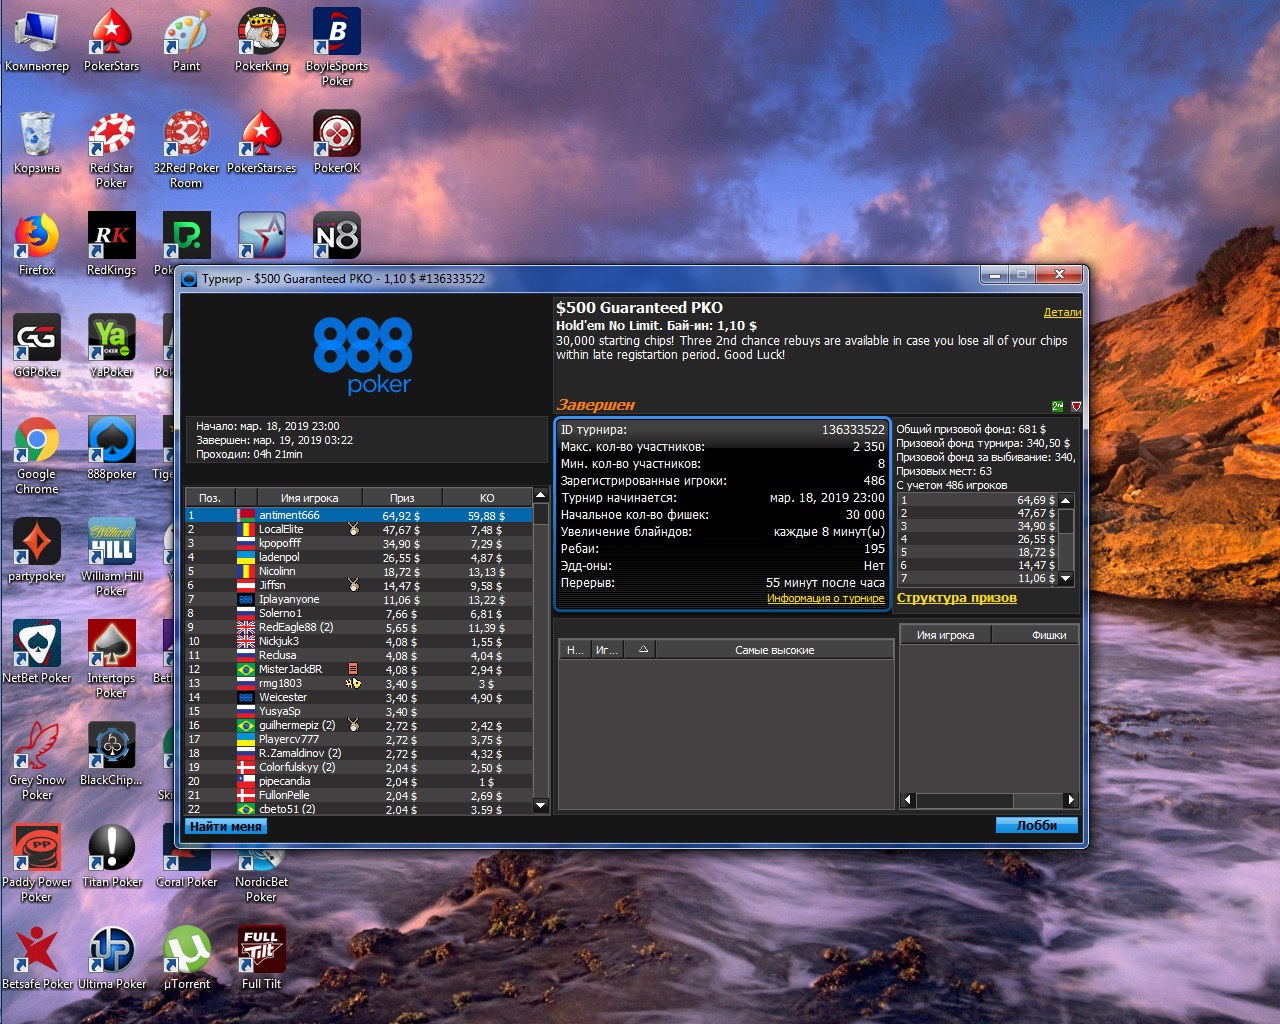Open the PokerStars desktop shortcut
Image resolution: width=1280 pixels, height=1024 pixels.
pos(111,41)
